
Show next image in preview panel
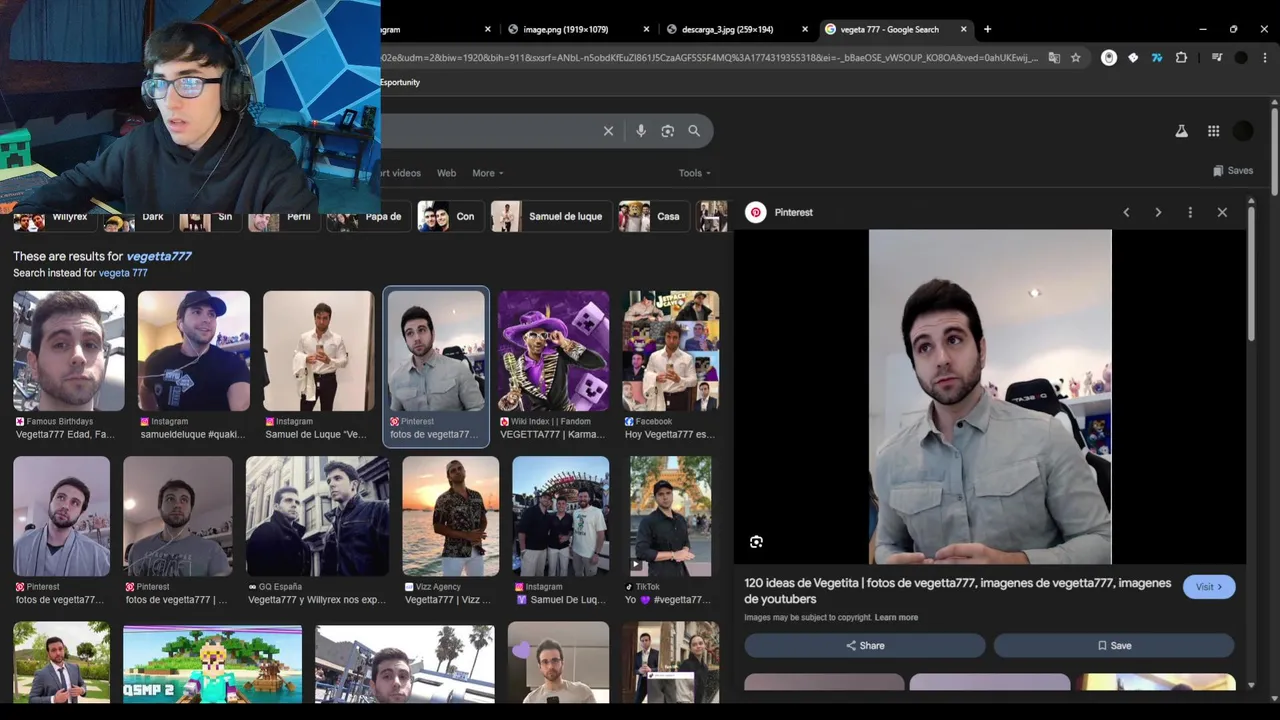1158,213
